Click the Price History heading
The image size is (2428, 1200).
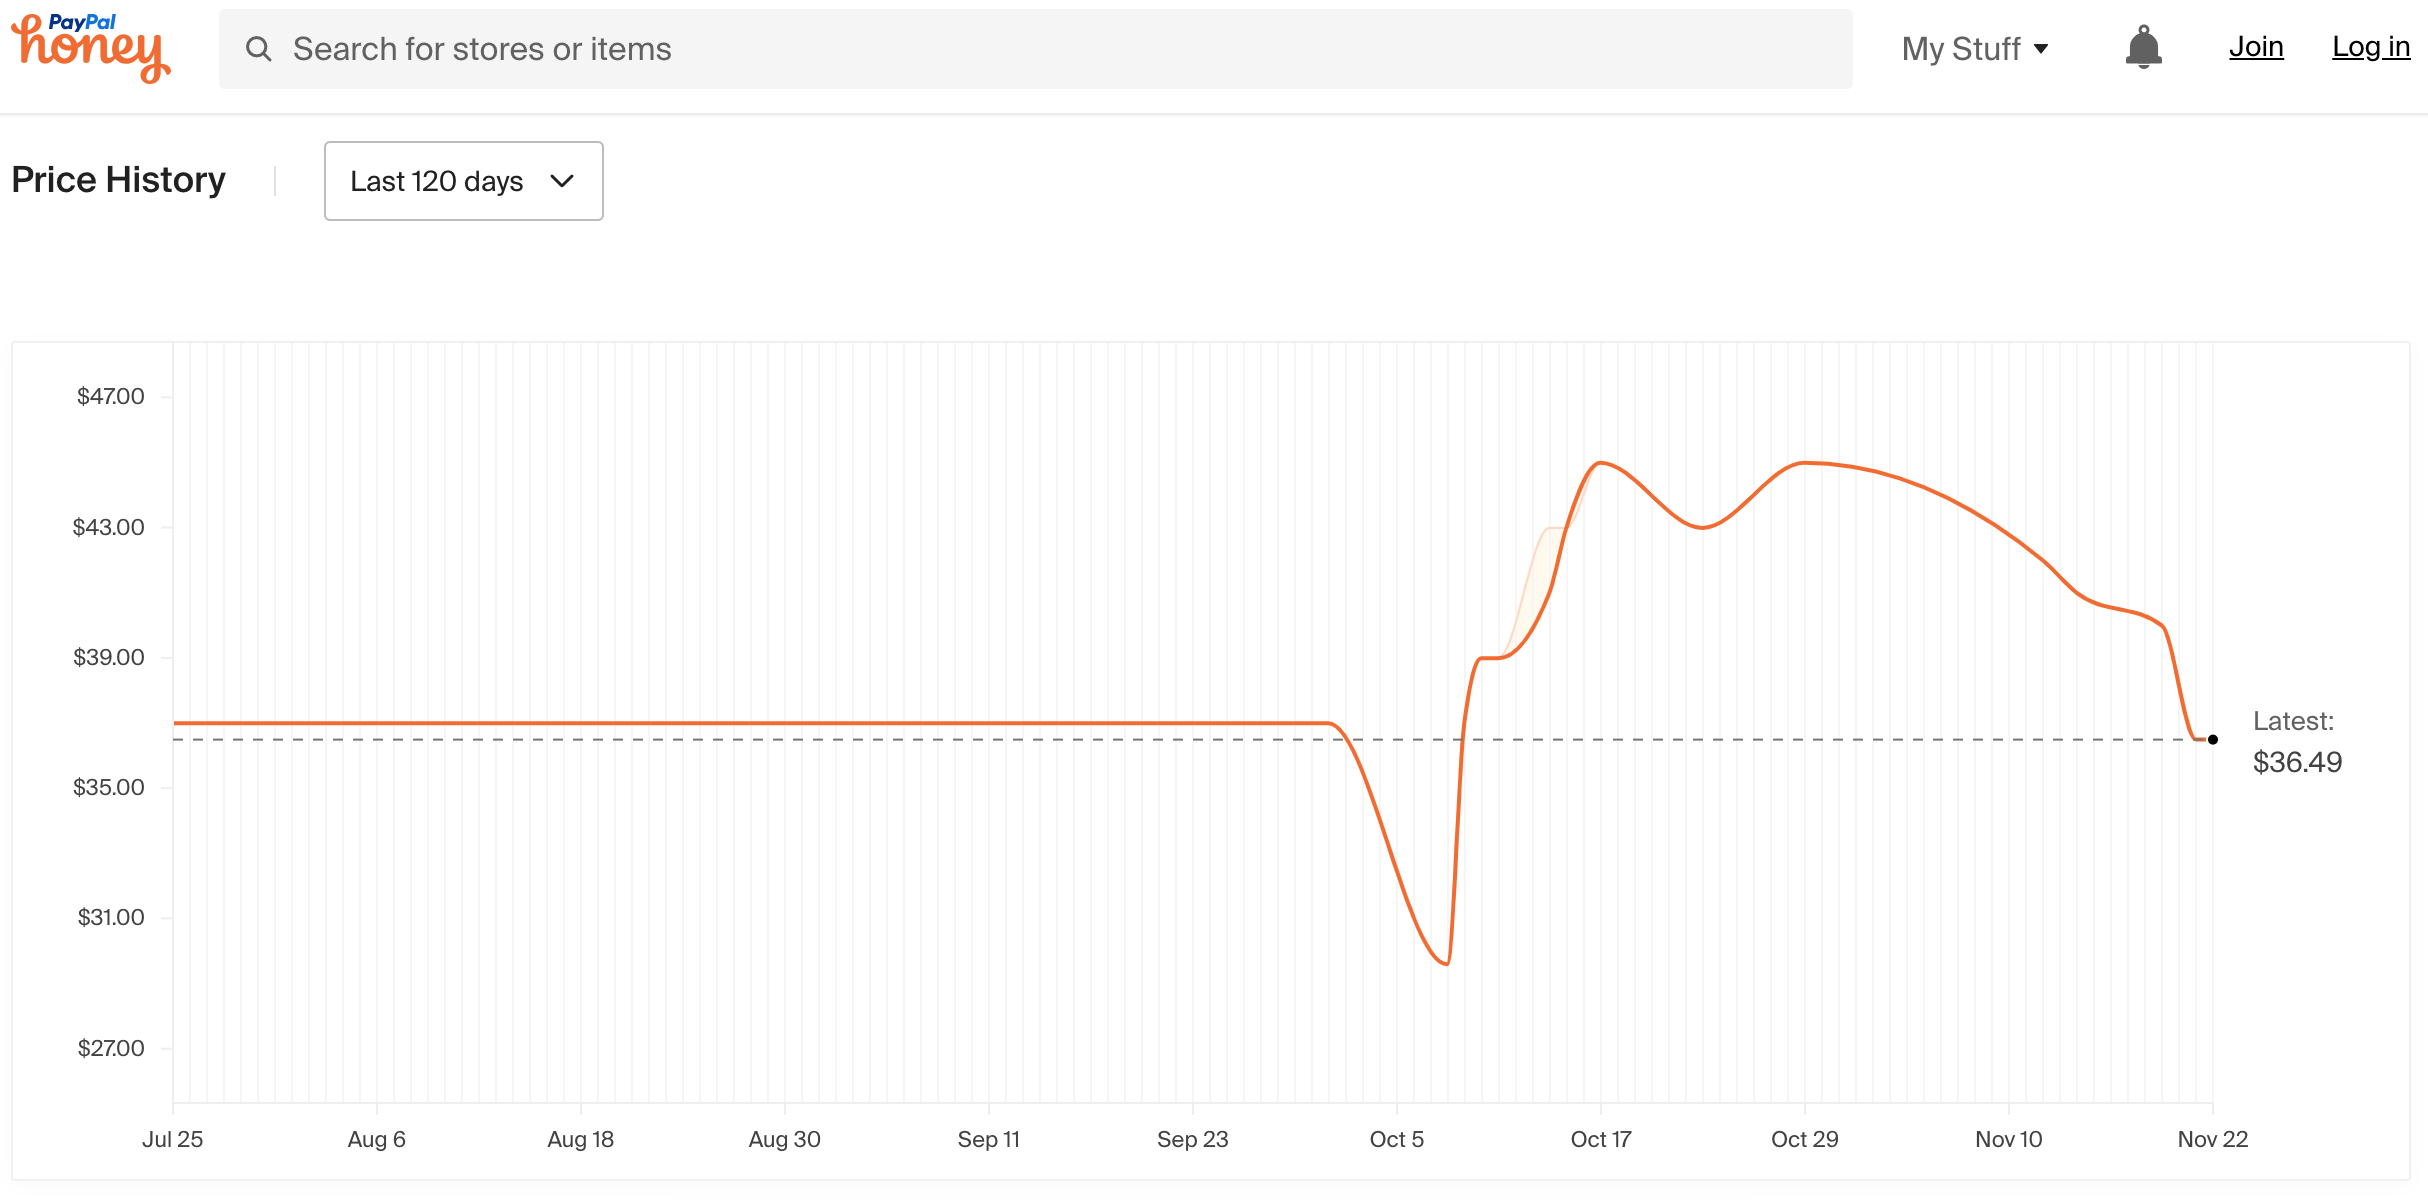119,179
